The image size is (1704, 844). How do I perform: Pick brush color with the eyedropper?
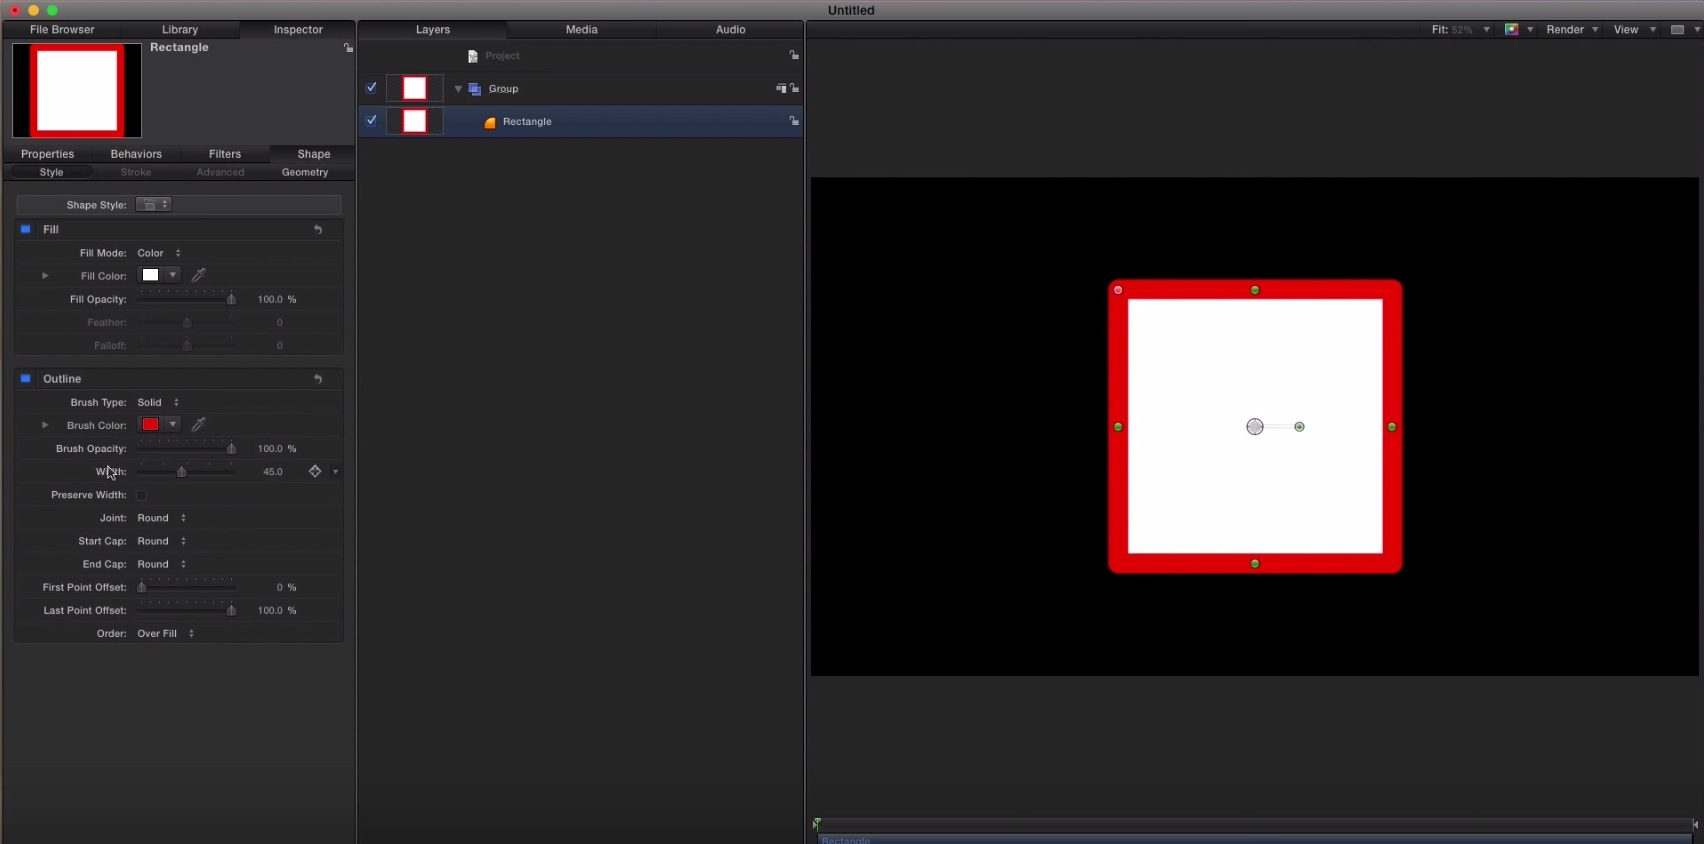pos(199,425)
